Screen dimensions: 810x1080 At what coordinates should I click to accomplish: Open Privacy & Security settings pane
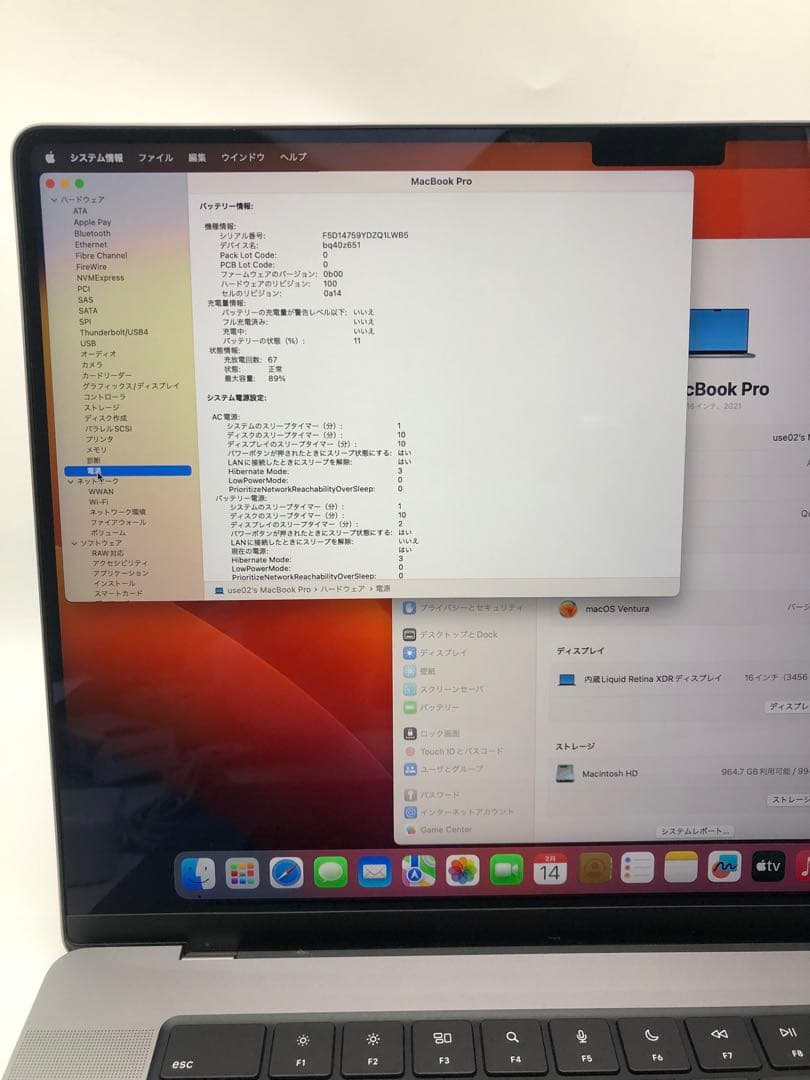click(464, 608)
